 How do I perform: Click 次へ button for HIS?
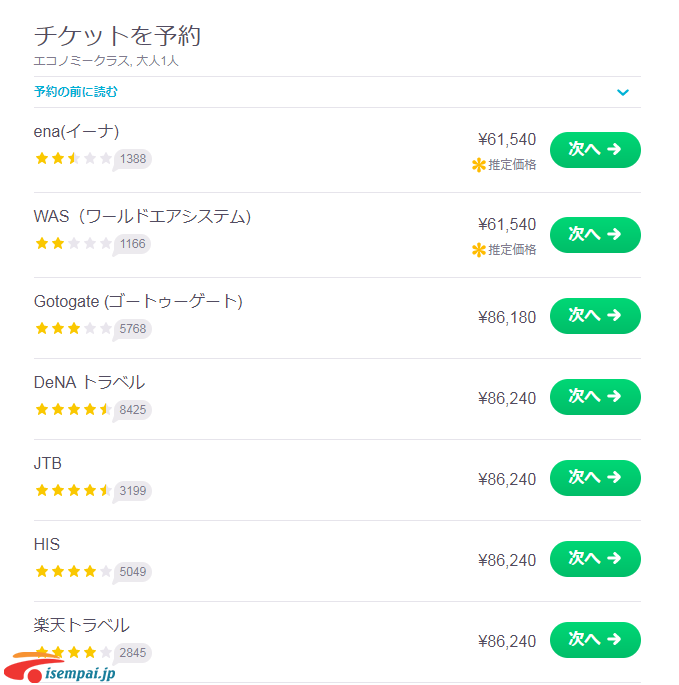point(595,559)
